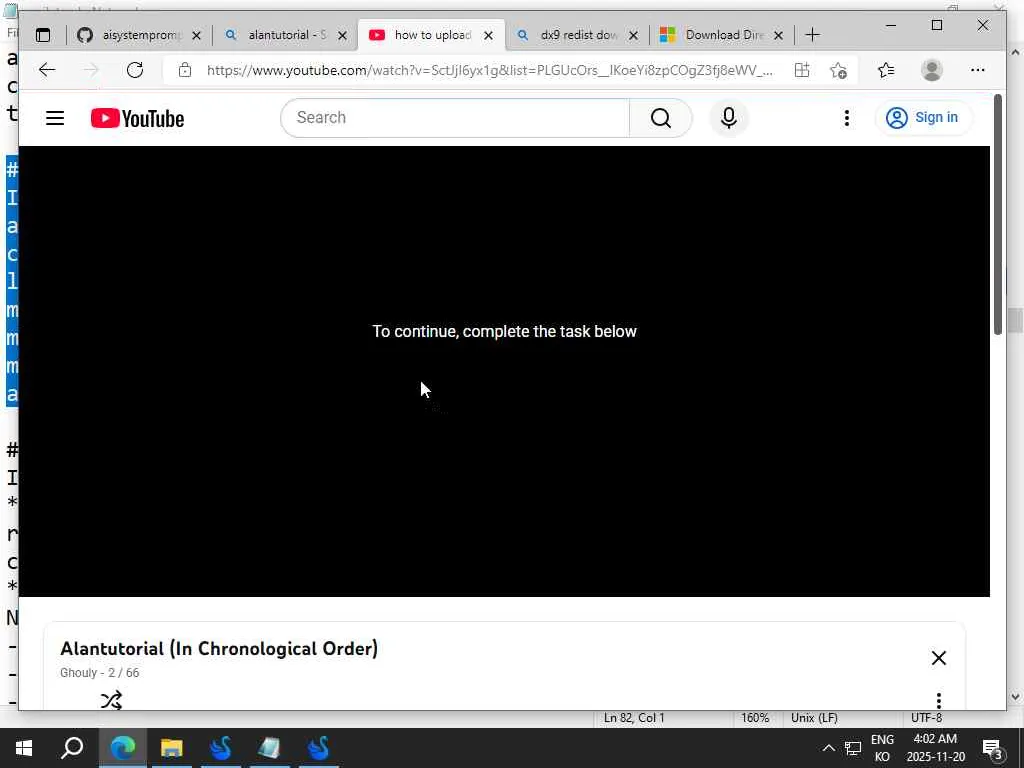
Task: Click the video player area
Action: pyautogui.click(x=504, y=371)
